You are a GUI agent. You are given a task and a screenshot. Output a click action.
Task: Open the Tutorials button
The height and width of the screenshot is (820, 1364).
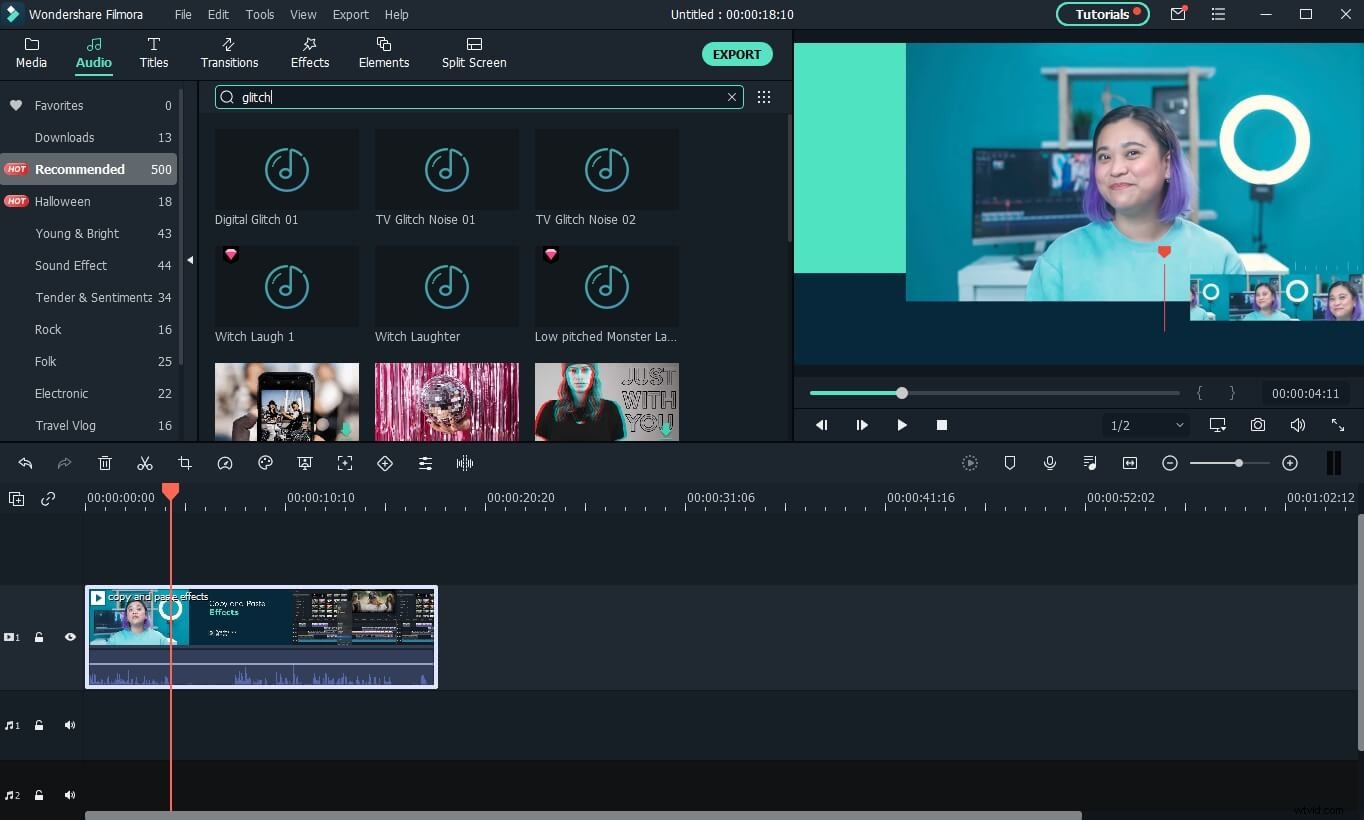click(x=1100, y=14)
